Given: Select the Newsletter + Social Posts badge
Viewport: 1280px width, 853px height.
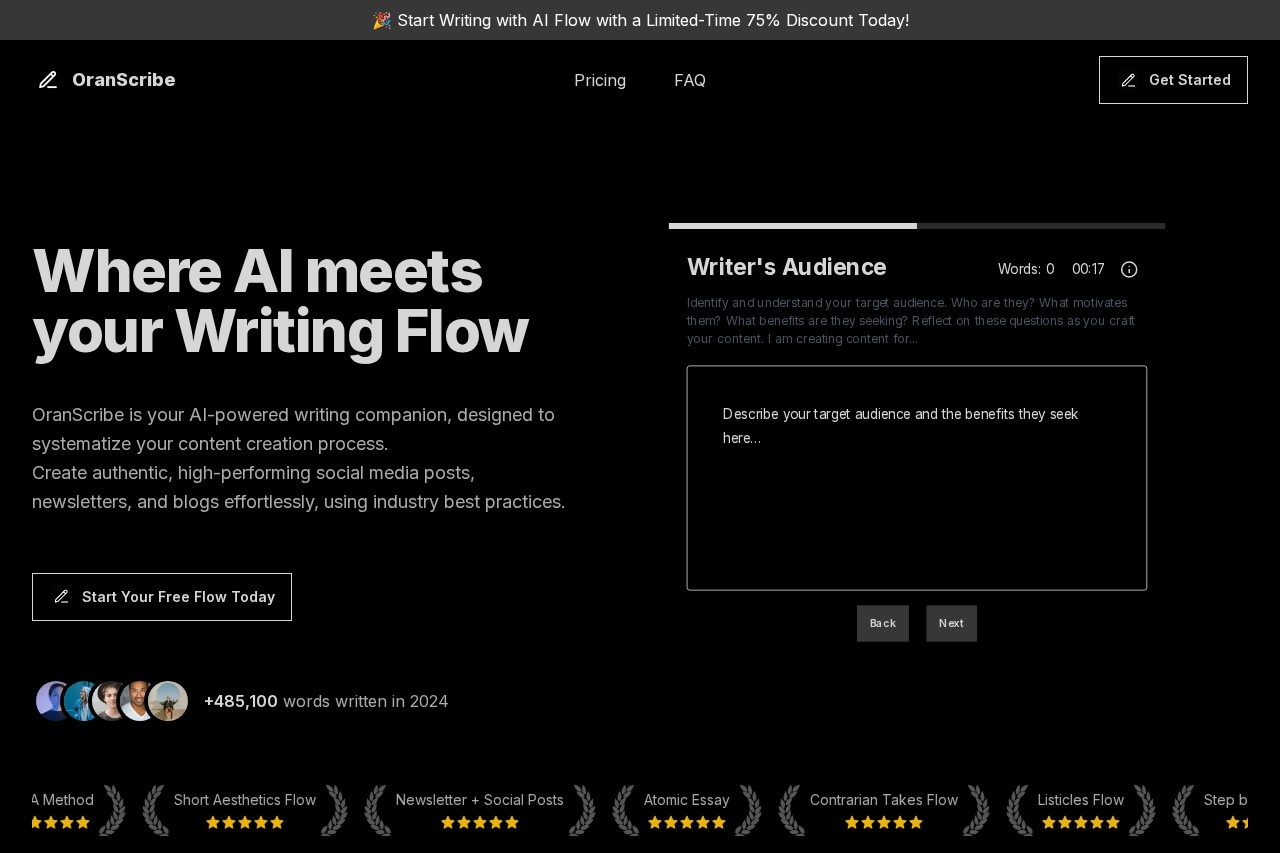Looking at the screenshot, I should 479,800.
